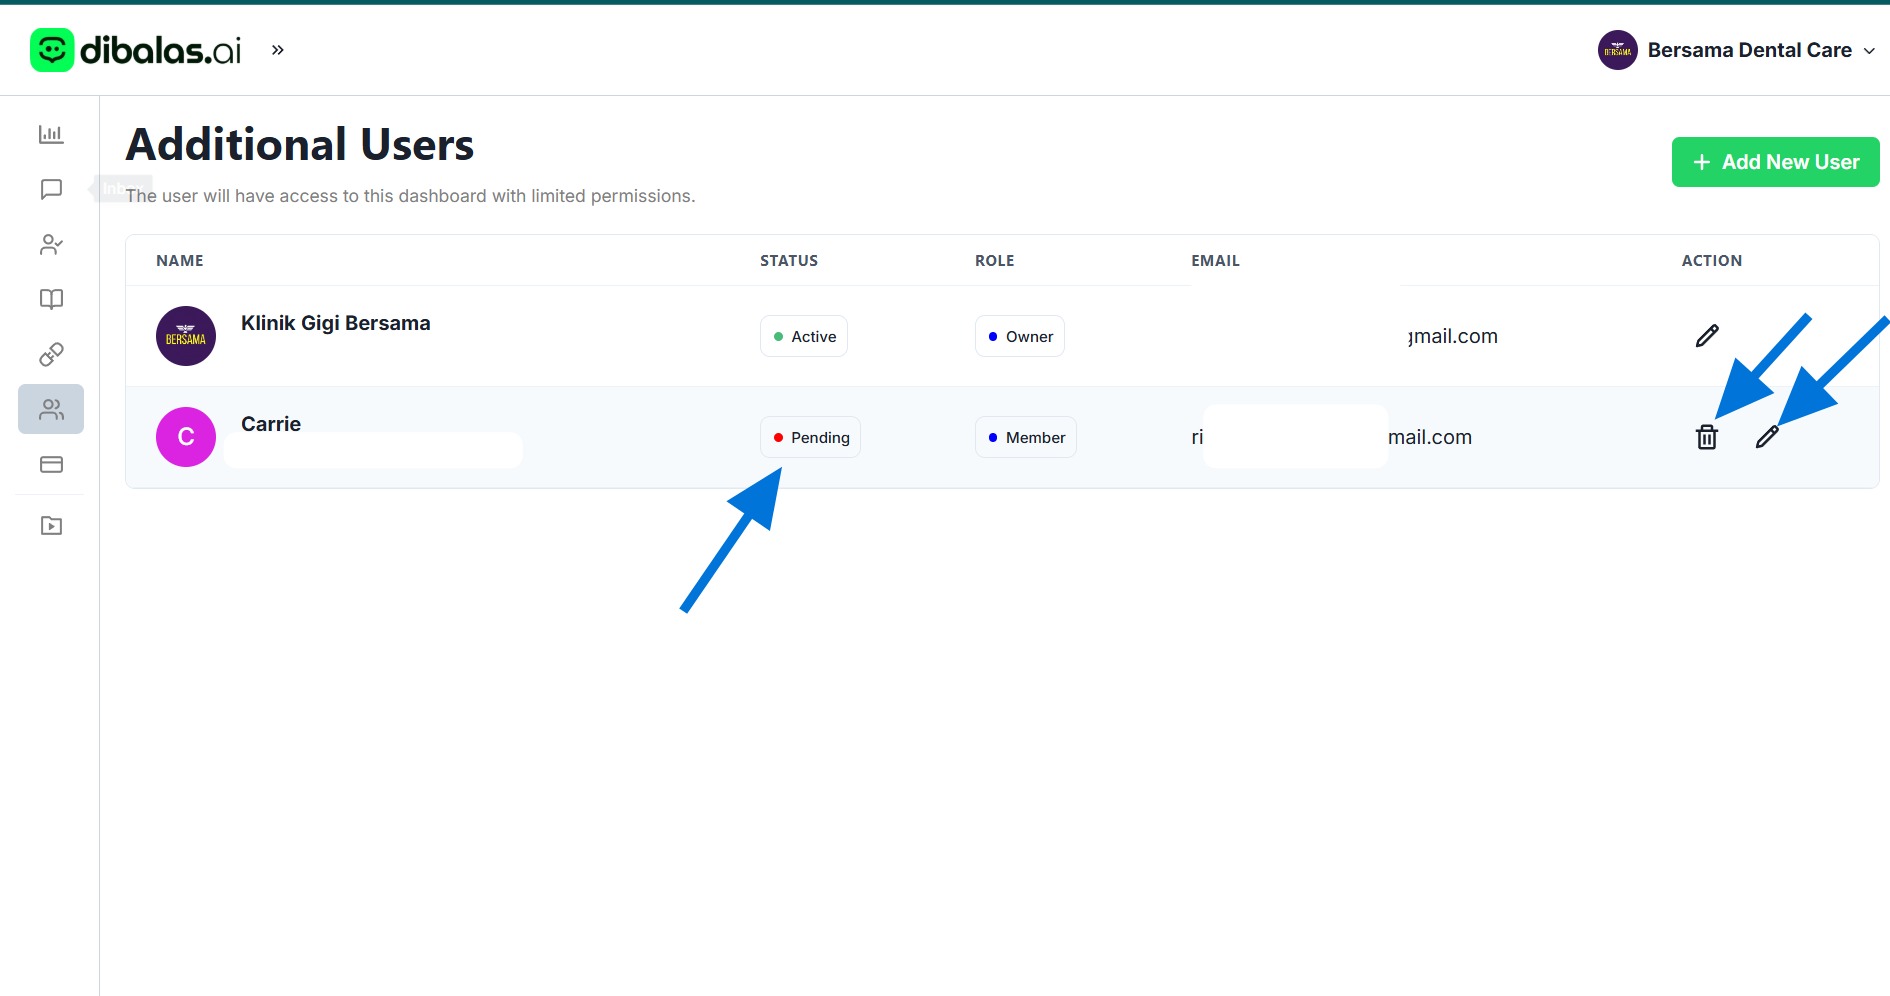This screenshot has width=1890, height=996.
Task: Open the inbox chat bubble icon
Action: (51, 189)
